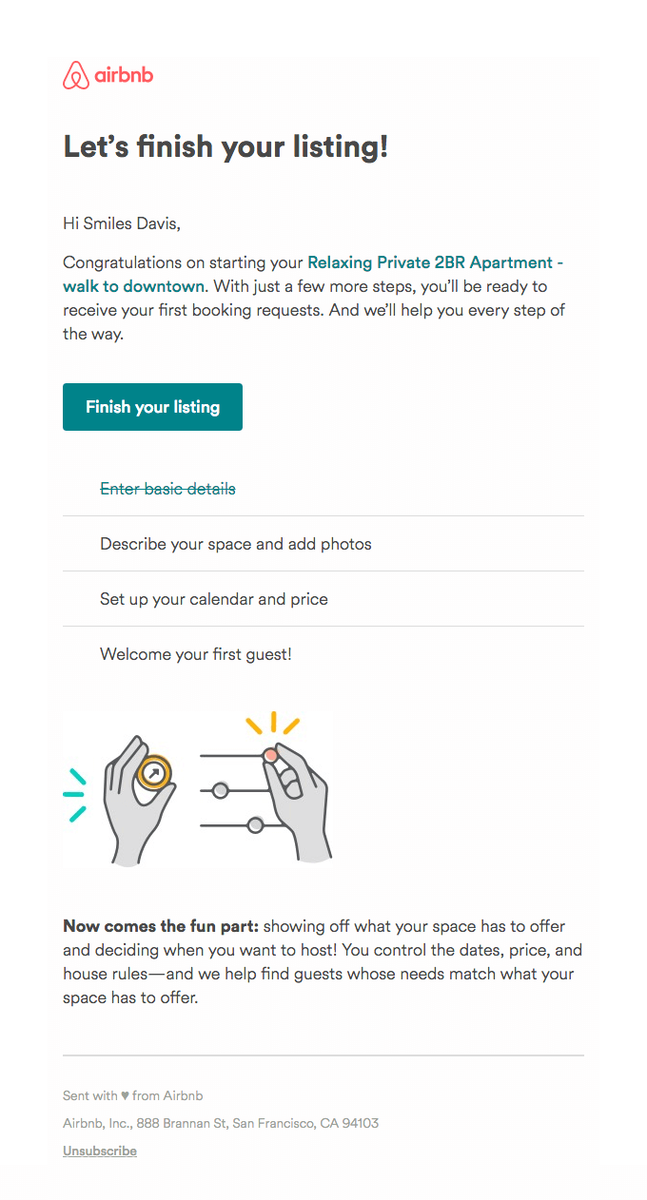This screenshot has width=647, height=1200.
Task: Select Describe your space and add photos
Action: point(235,544)
